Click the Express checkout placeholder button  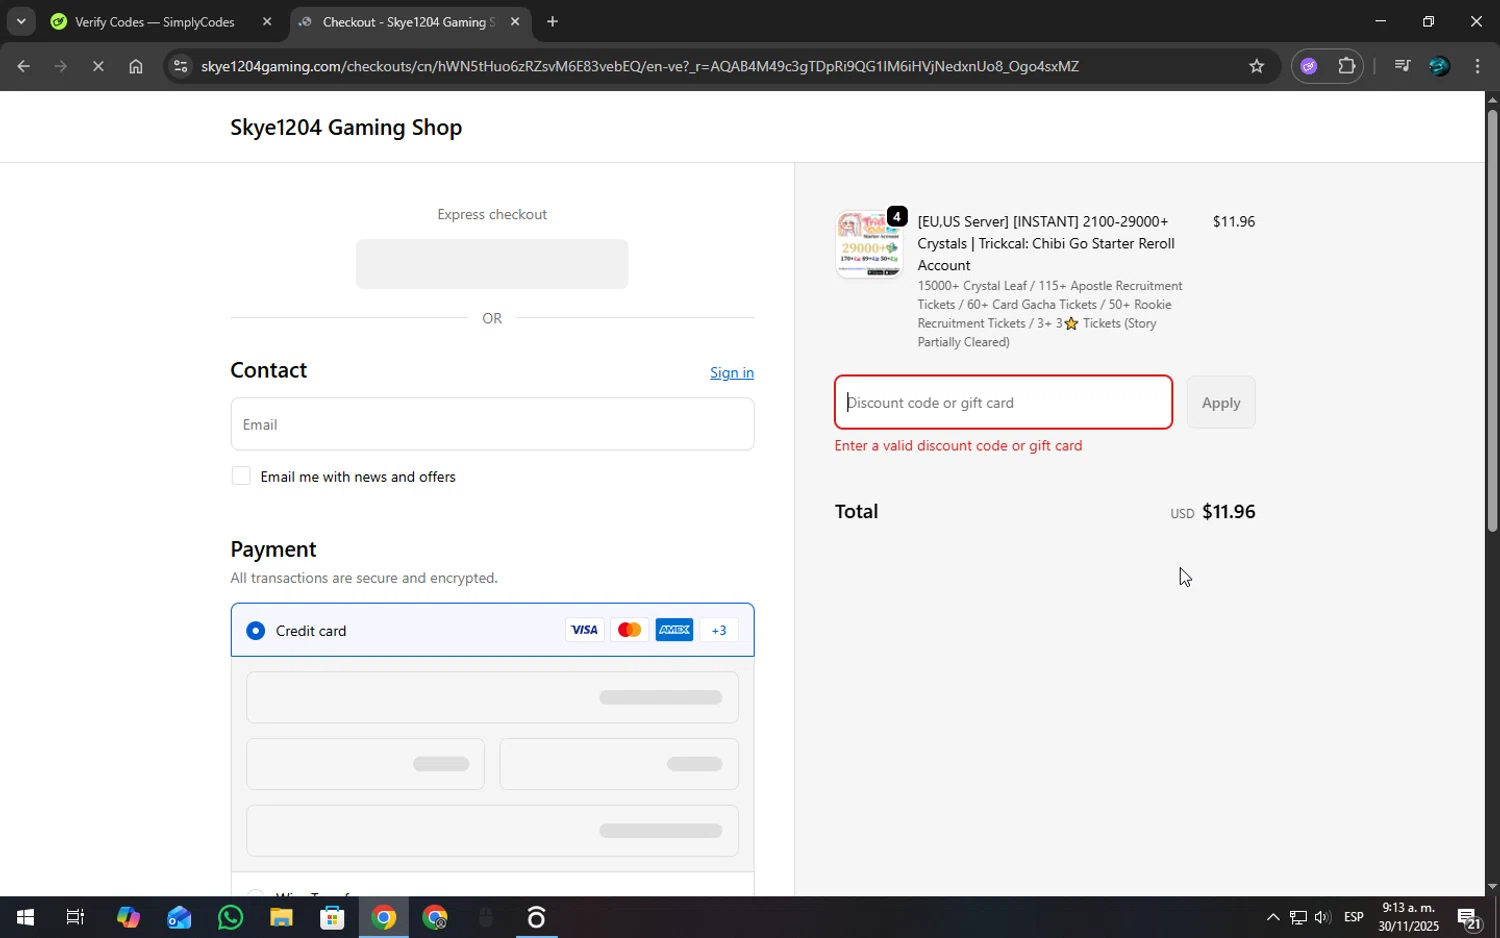[x=492, y=264]
